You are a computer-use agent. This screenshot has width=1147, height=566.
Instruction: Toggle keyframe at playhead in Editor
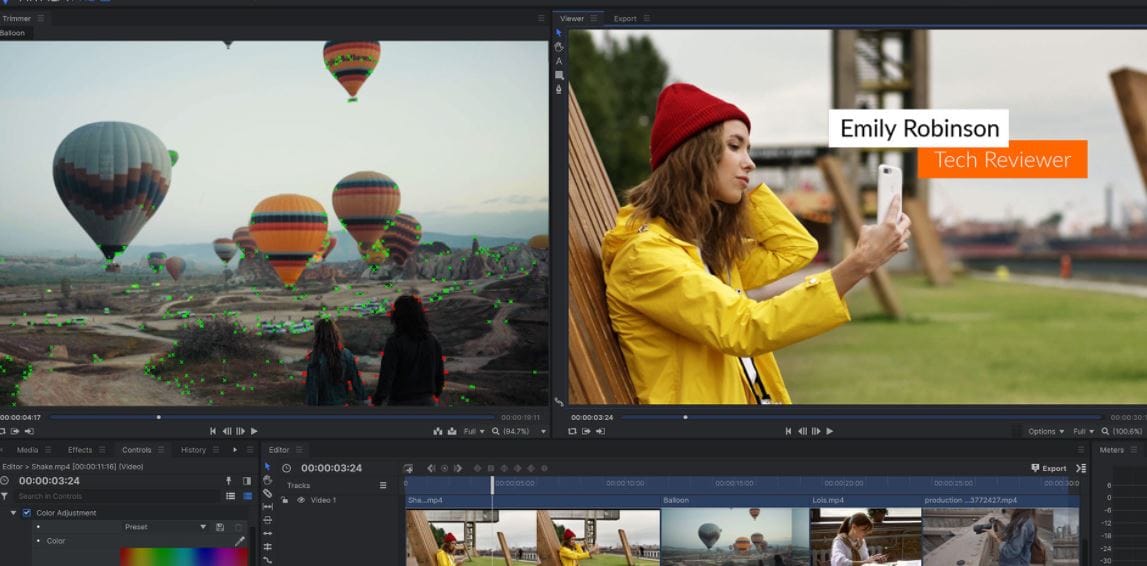click(x=444, y=468)
